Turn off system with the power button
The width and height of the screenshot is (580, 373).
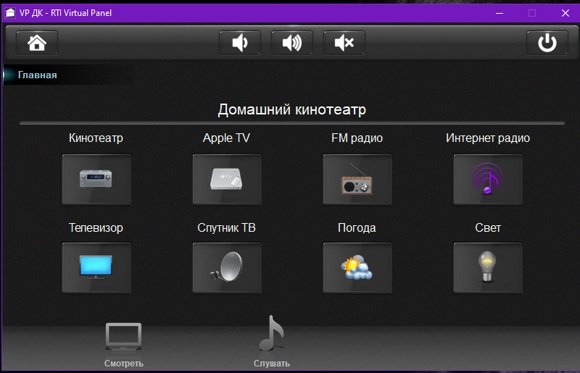click(x=547, y=43)
